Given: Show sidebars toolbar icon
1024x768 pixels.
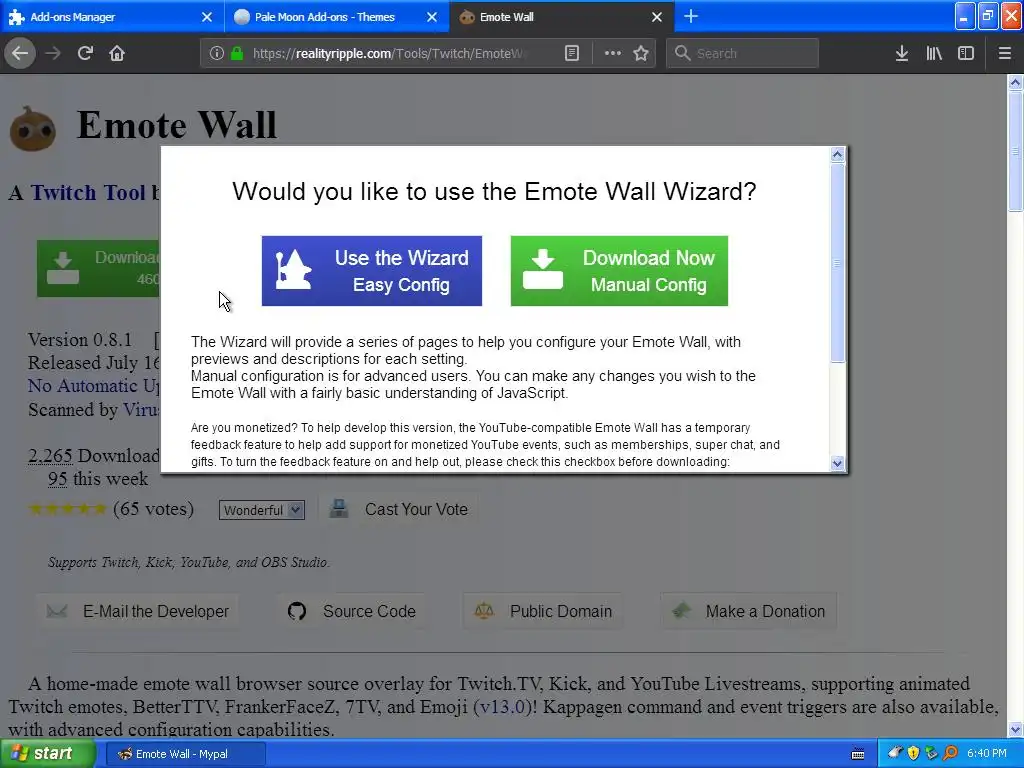Looking at the screenshot, I should (x=966, y=53).
